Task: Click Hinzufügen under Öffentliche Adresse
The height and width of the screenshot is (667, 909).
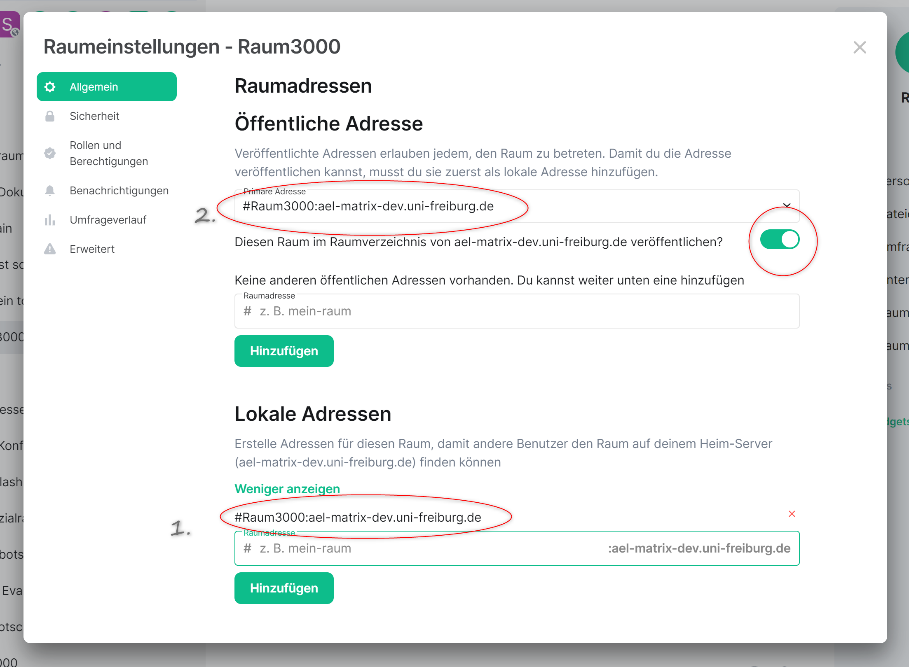Action: 284,351
